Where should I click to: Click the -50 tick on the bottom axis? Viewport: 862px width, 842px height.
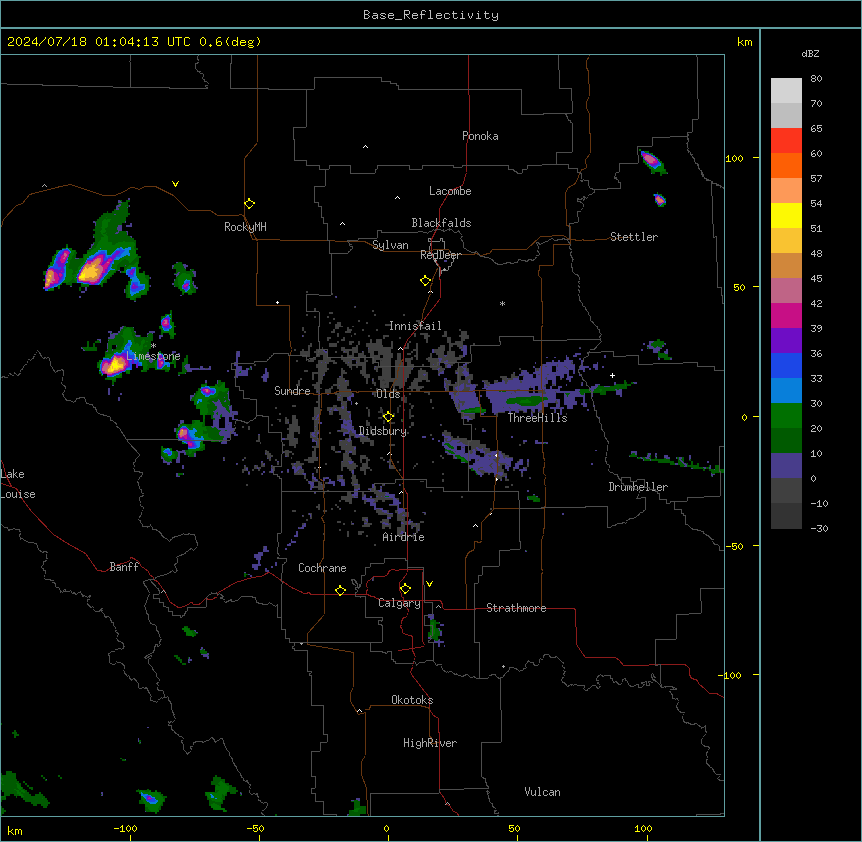coord(255,828)
